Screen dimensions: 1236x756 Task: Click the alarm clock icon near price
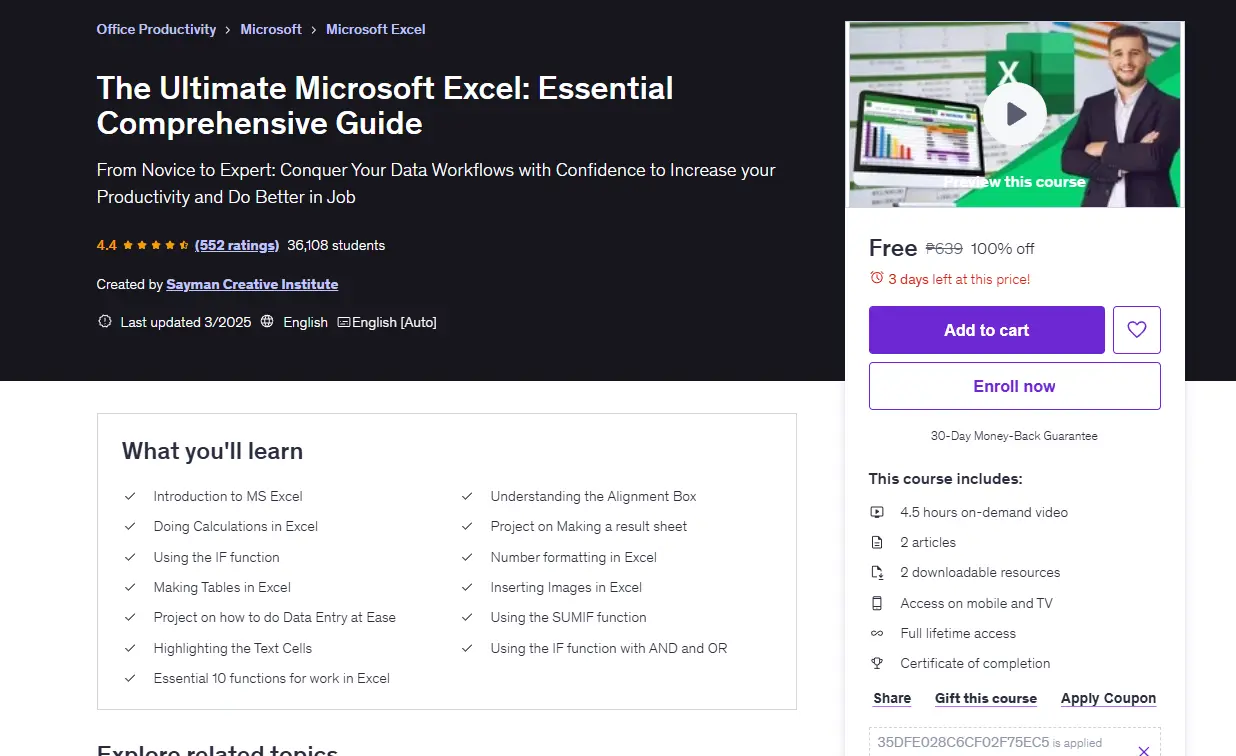click(x=877, y=278)
